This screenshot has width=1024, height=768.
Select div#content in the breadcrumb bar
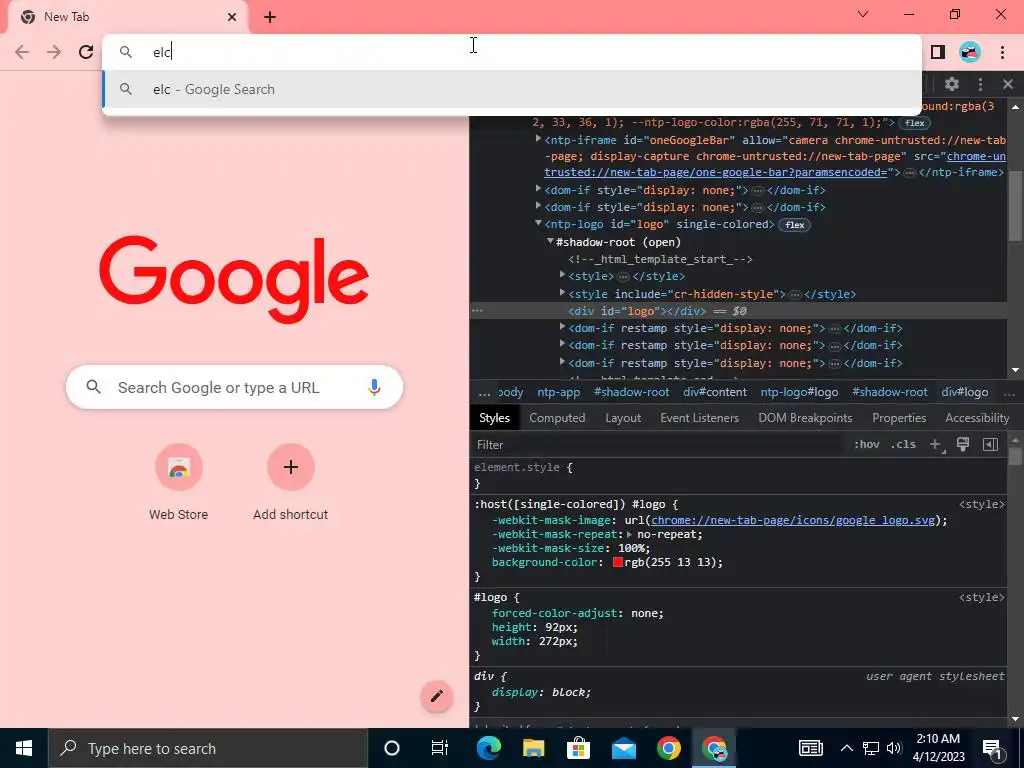coord(715,392)
